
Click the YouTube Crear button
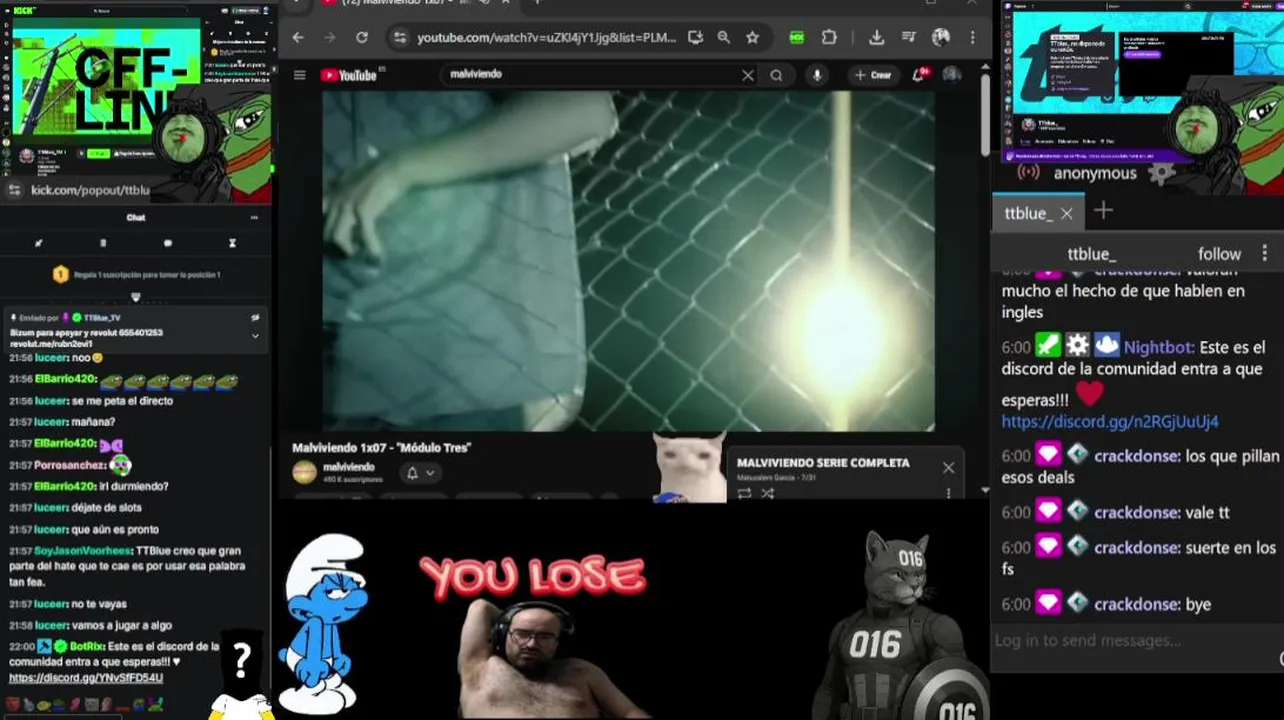point(873,75)
